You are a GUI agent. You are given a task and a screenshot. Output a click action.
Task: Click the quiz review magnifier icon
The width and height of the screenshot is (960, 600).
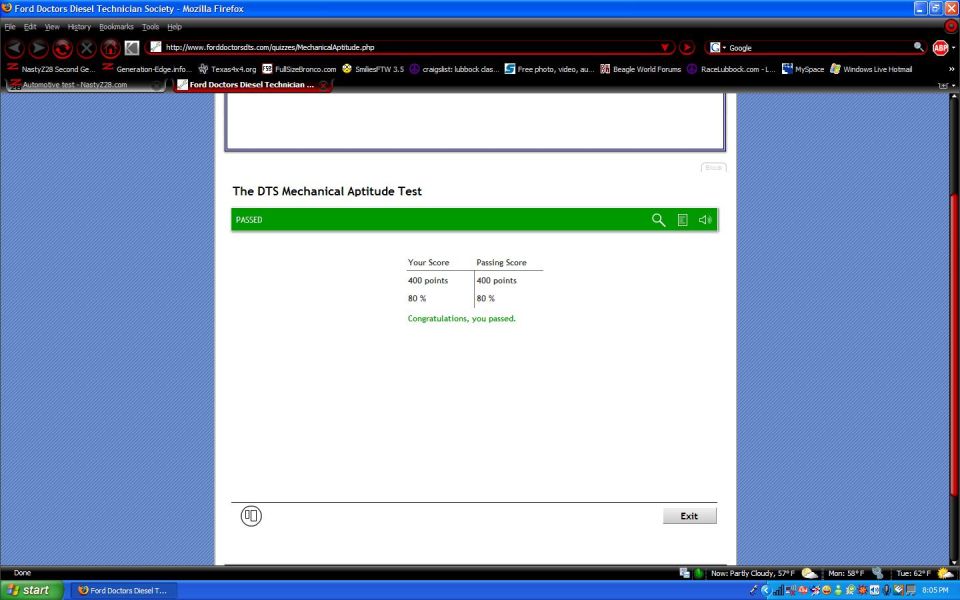658,220
